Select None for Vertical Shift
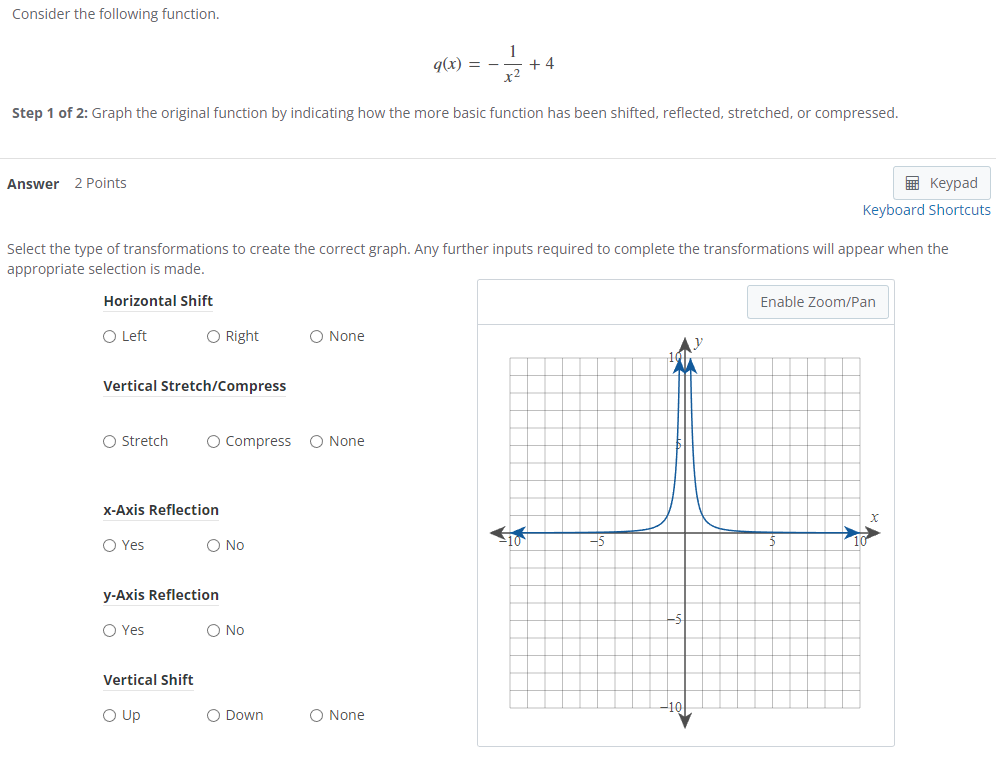This screenshot has height=784, width=996. coord(315,715)
